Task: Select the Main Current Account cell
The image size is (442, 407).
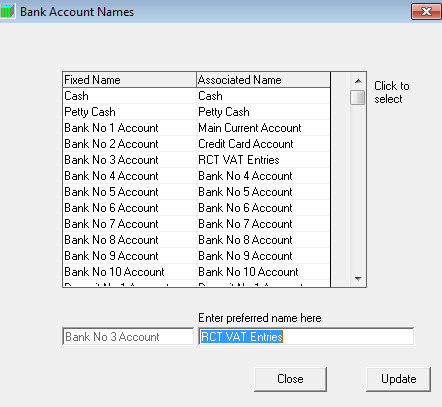Action: coord(263,128)
